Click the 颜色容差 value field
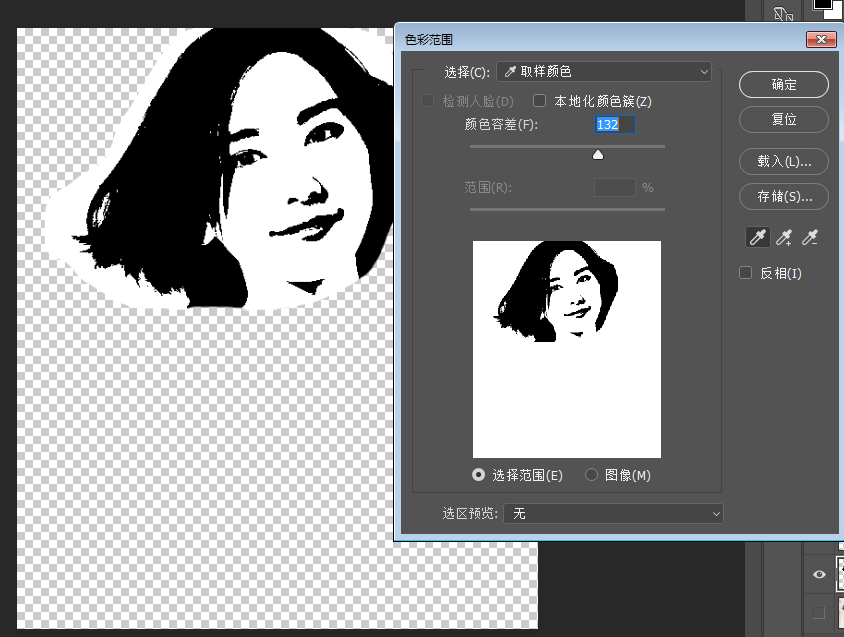Screen dimensions: 844x637 [x=615, y=124]
